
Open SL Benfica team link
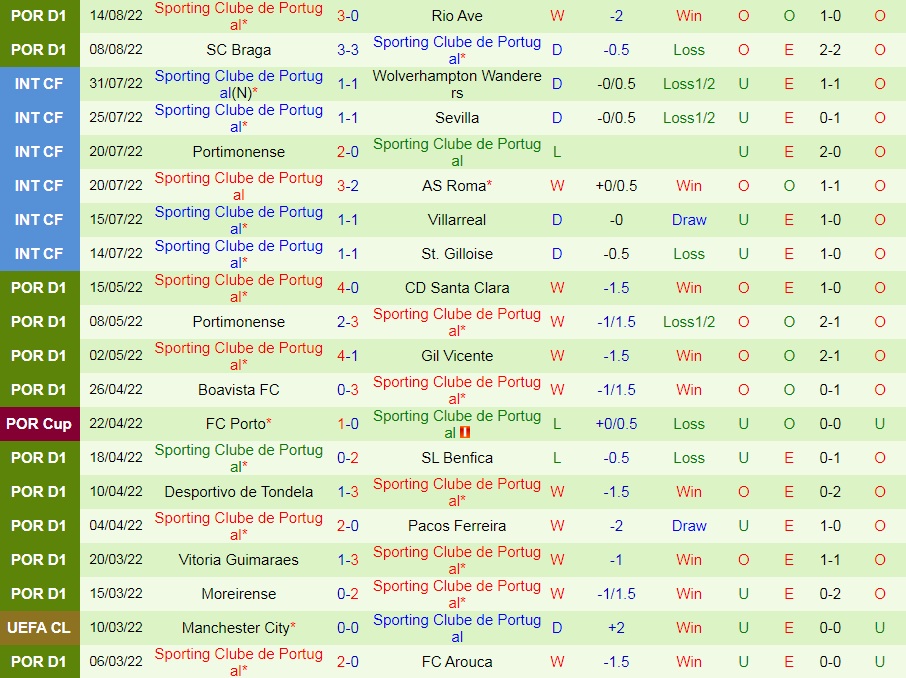(456, 458)
